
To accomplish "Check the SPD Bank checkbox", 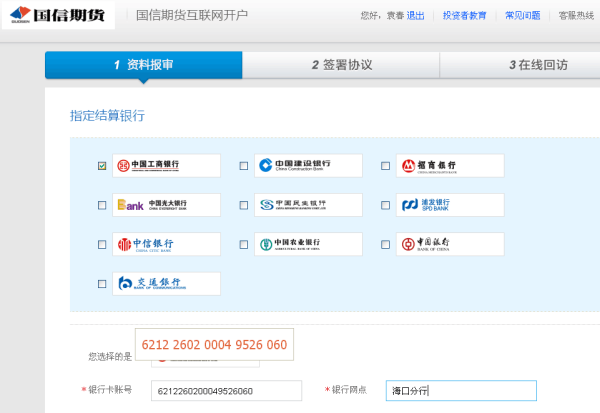I will pyautogui.click(x=385, y=205).
